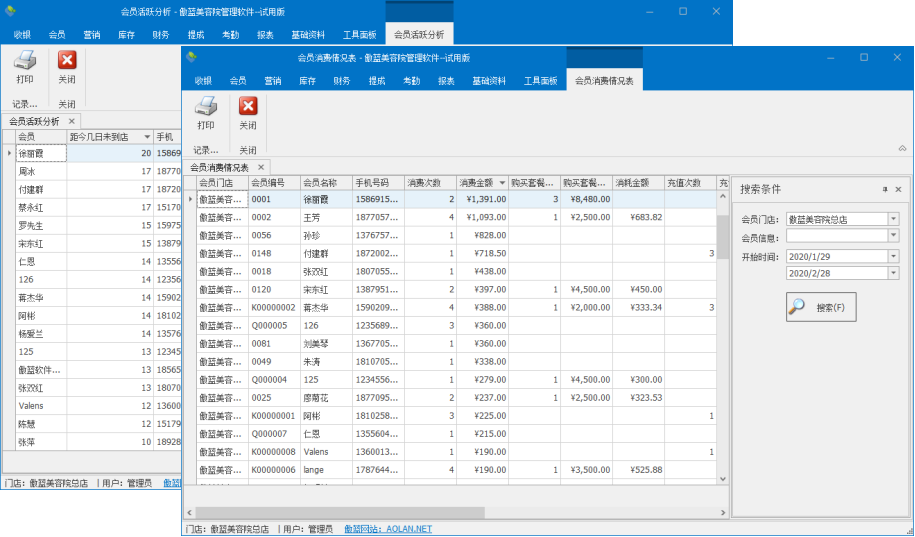
Task: Select amount cell ¥1,391.00
Action: [483, 199]
